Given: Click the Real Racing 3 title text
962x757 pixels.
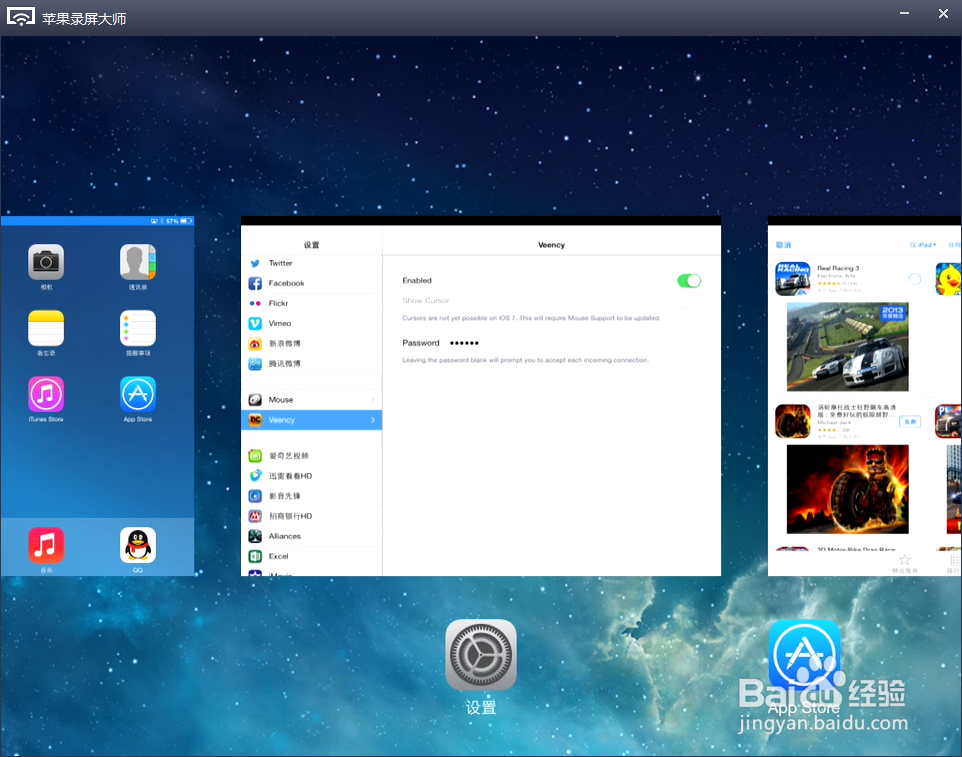Looking at the screenshot, I should 838,268.
